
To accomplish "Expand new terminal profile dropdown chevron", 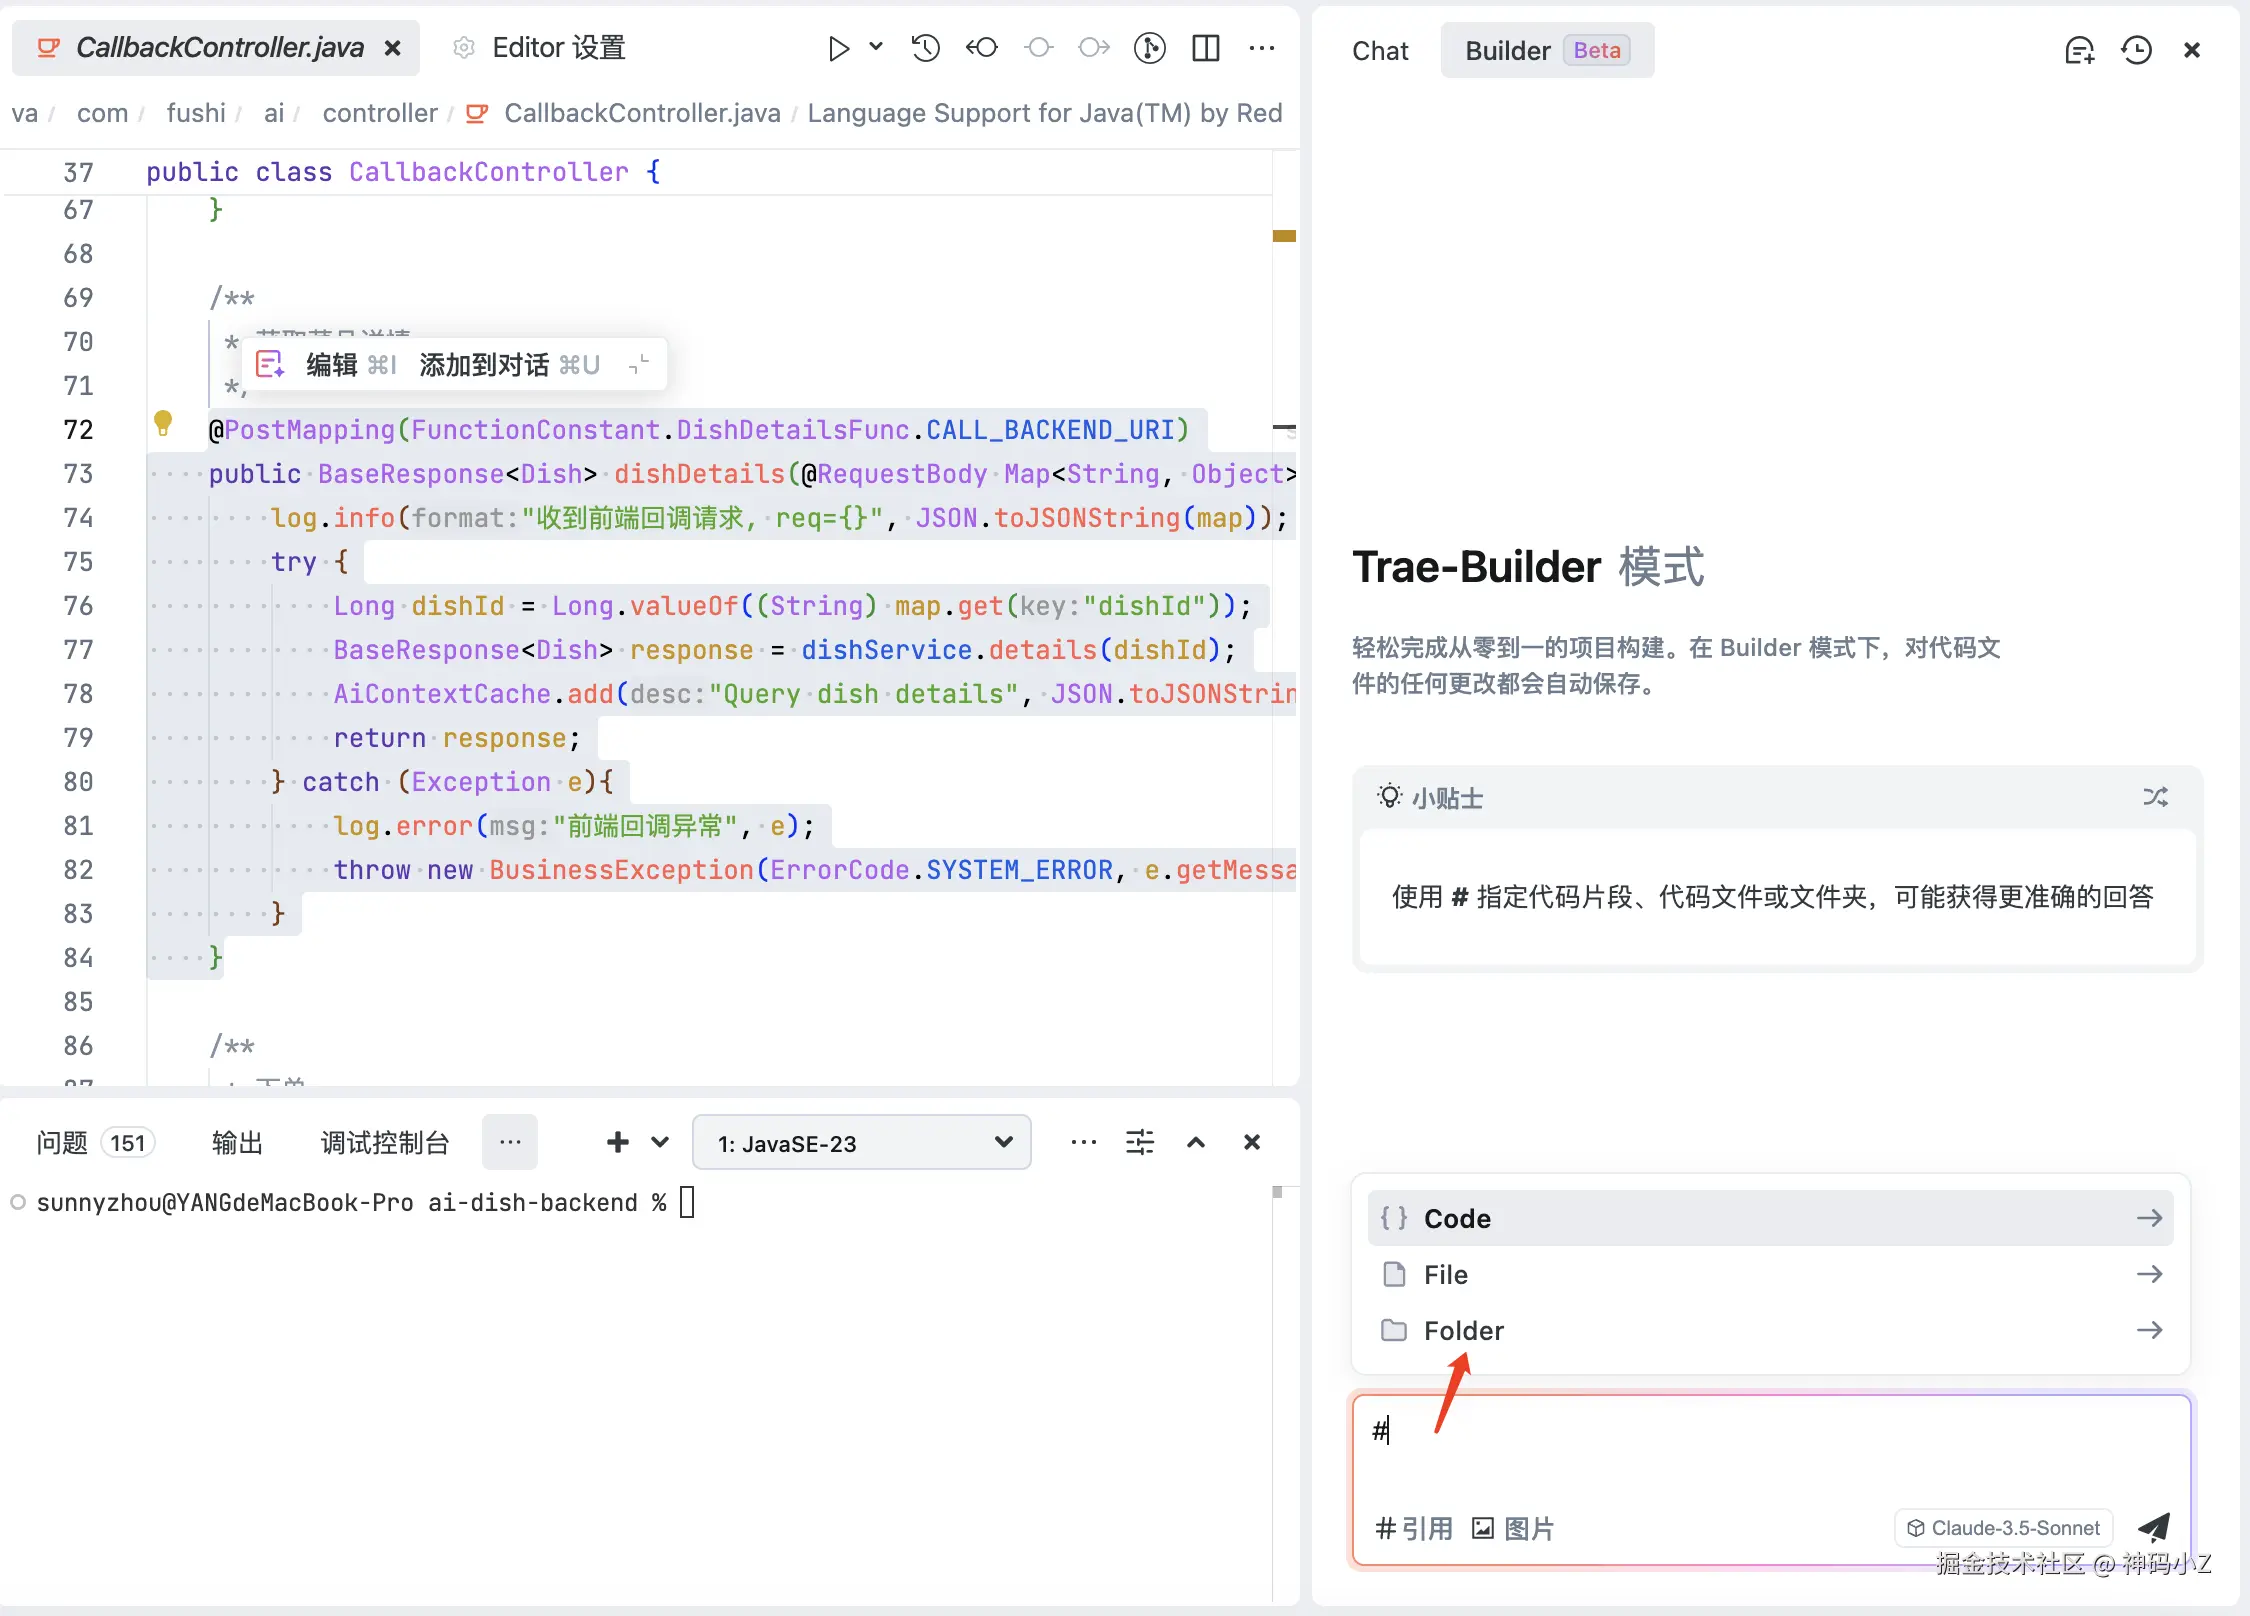I will 660,1142.
